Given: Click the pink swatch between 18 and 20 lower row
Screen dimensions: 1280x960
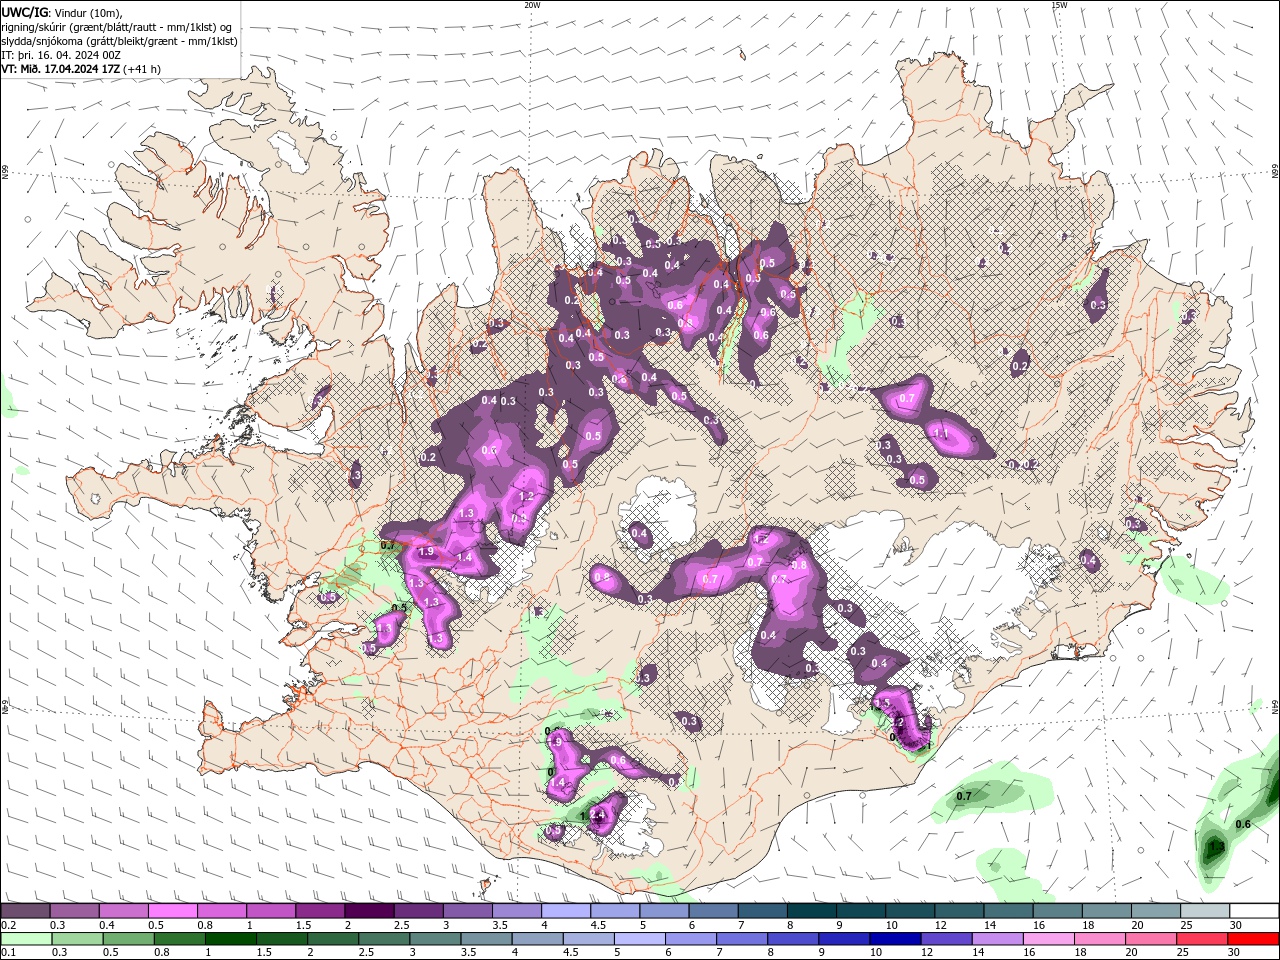Looking at the screenshot, I should coord(1101,939).
